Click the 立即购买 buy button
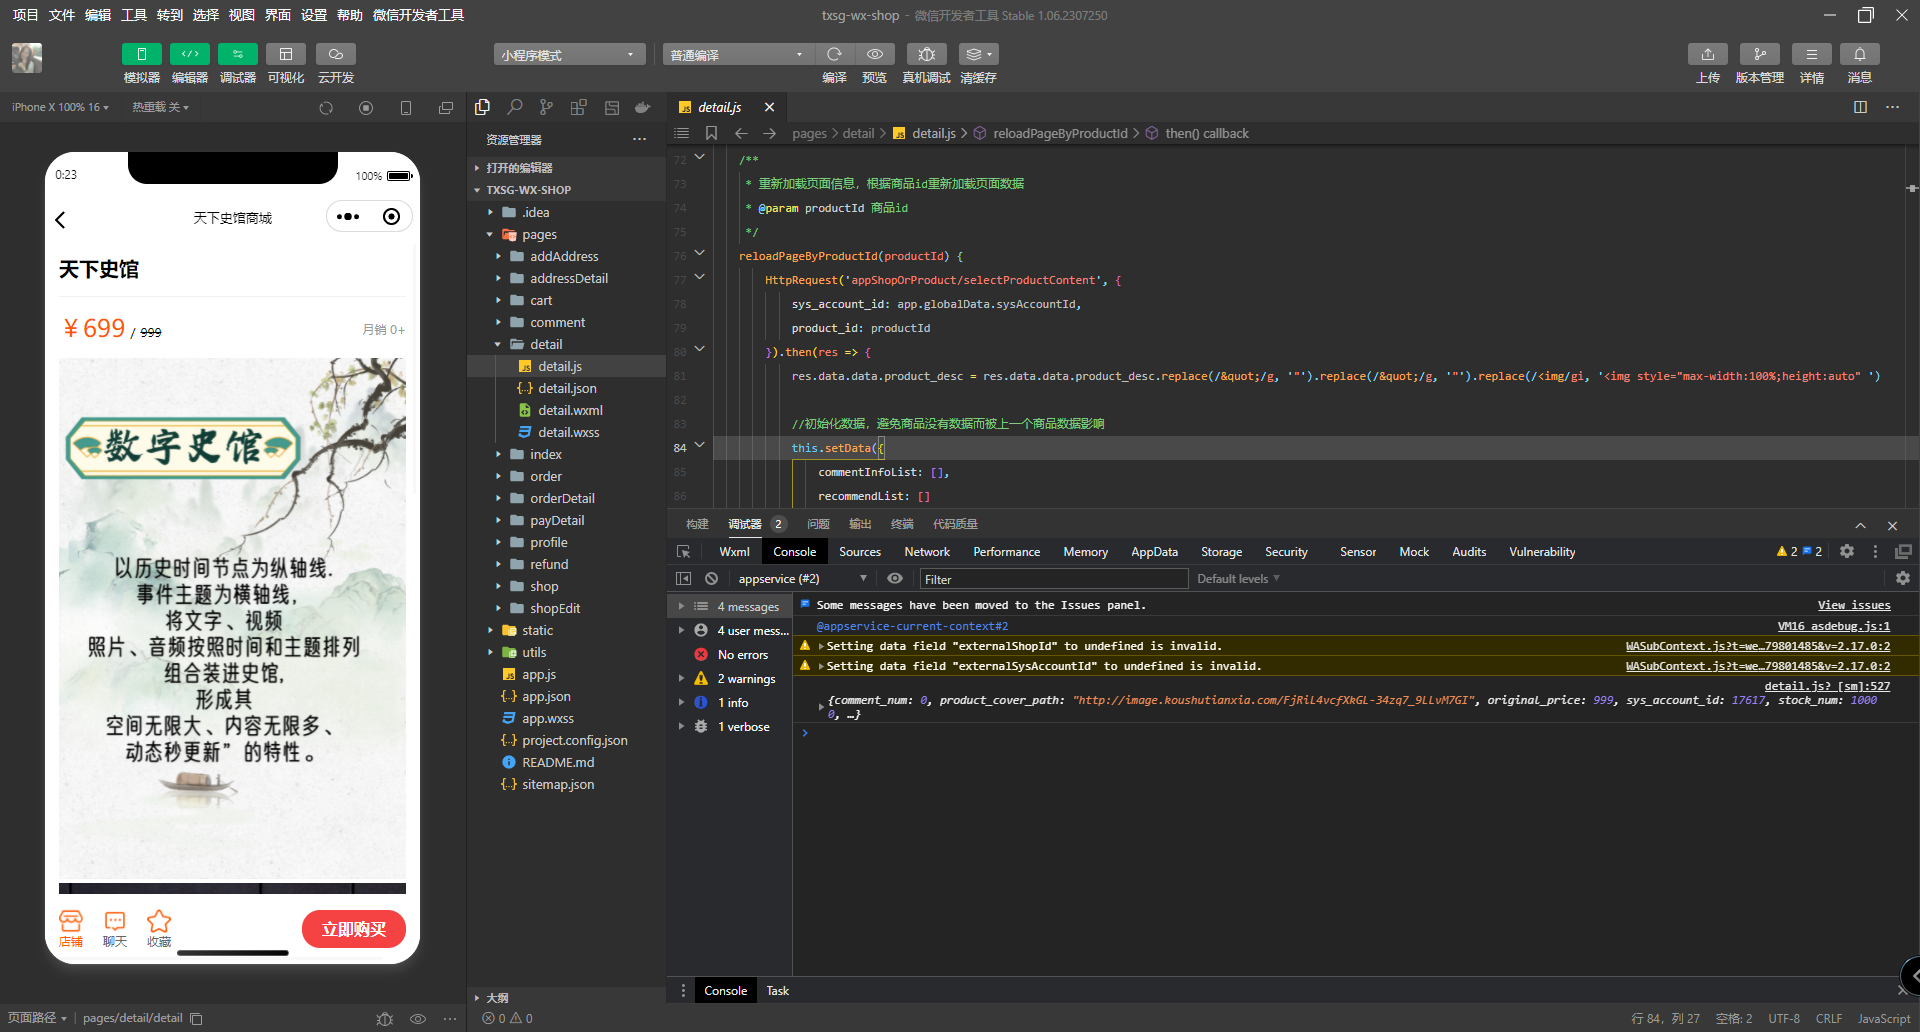Viewport: 1920px width, 1032px height. 354,929
